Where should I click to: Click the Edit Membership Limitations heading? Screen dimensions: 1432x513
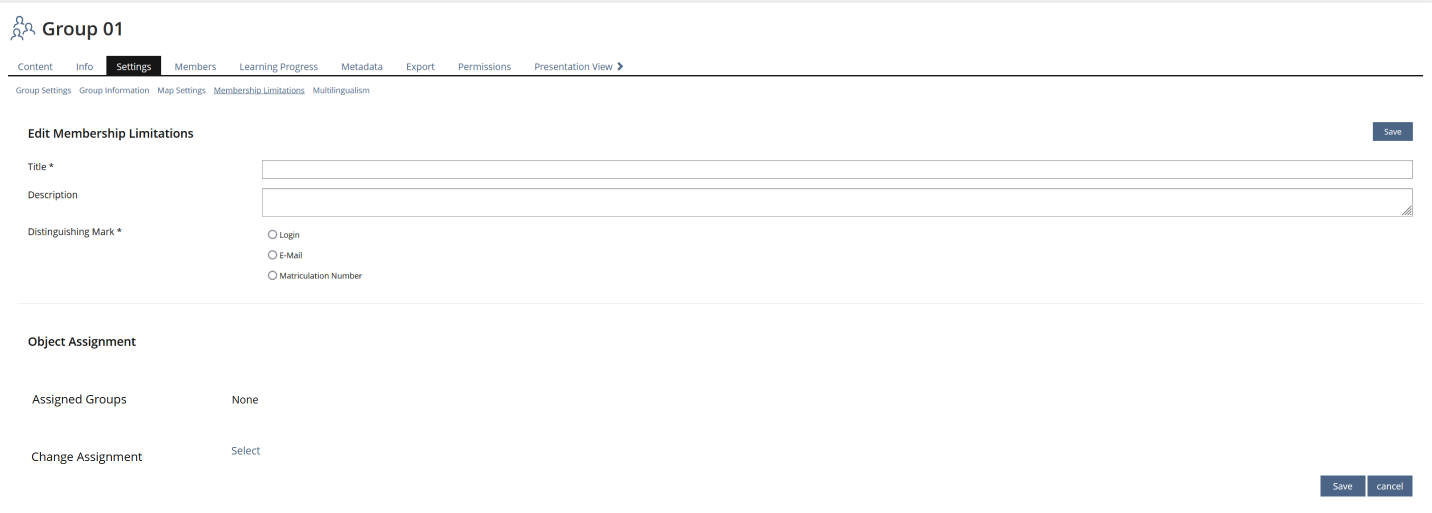(111, 133)
